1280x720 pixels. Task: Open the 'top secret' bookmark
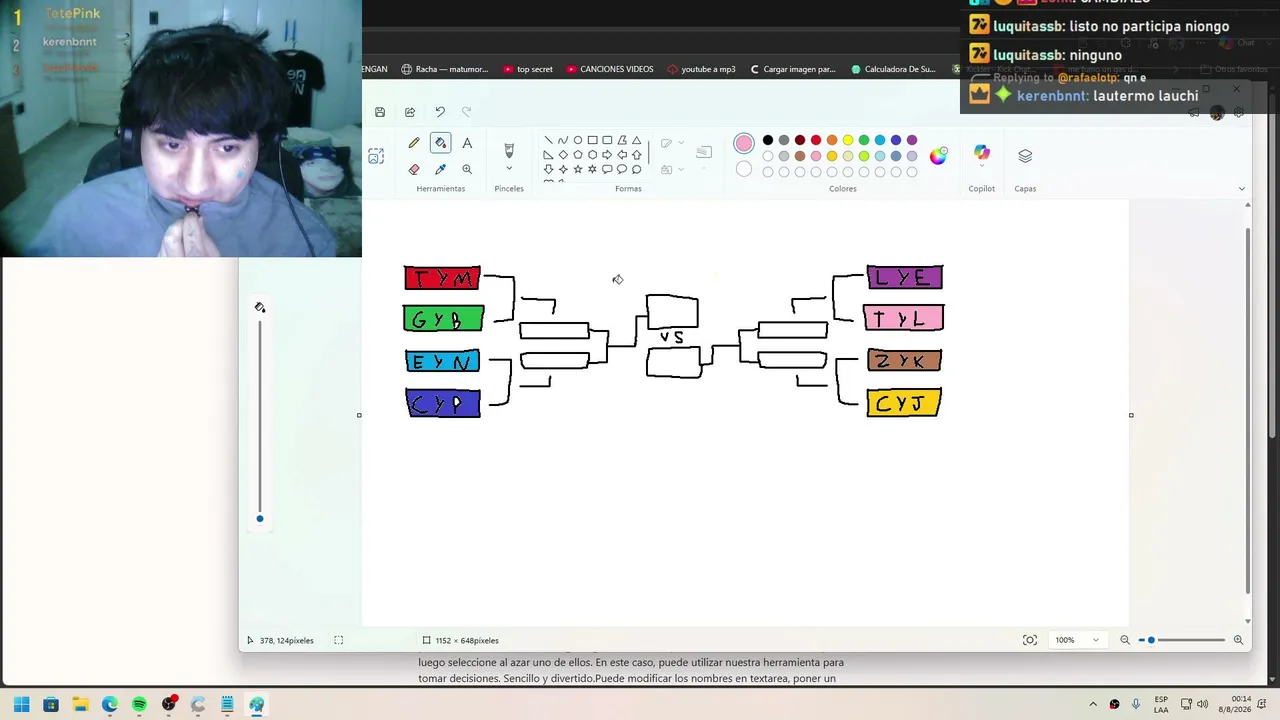tap(528, 69)
